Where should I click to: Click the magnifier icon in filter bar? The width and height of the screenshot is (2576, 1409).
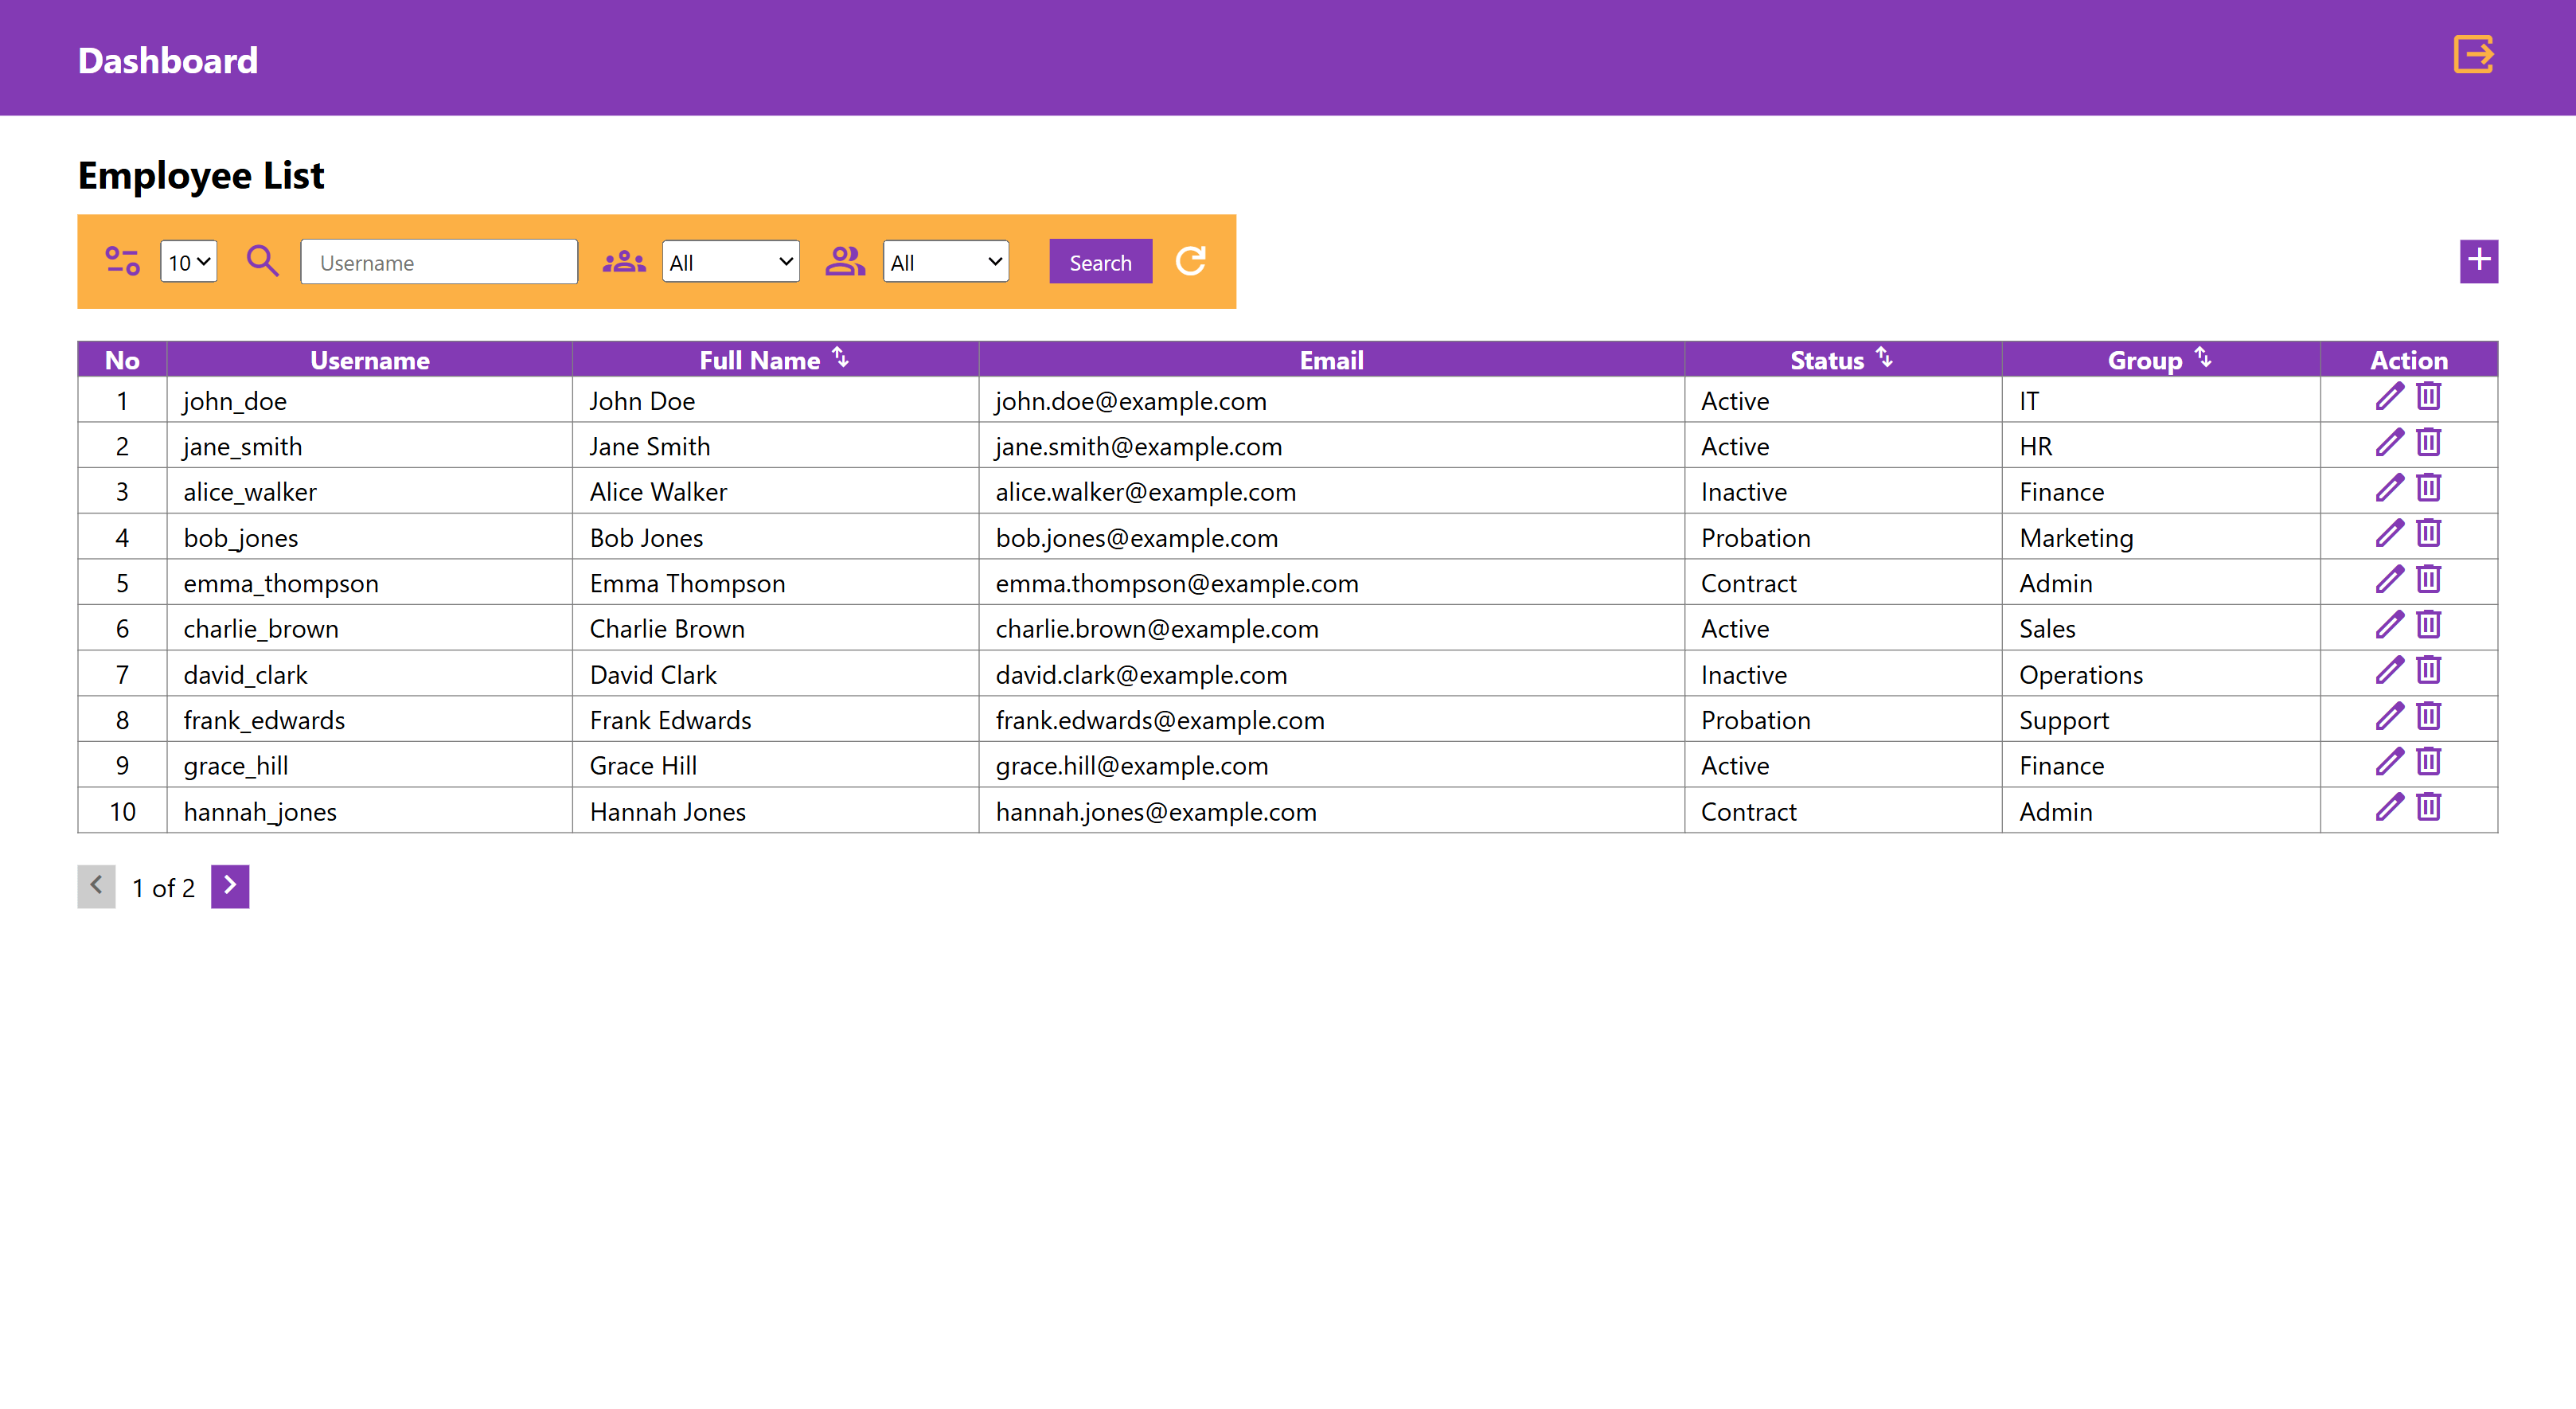(x=262, y=262)
